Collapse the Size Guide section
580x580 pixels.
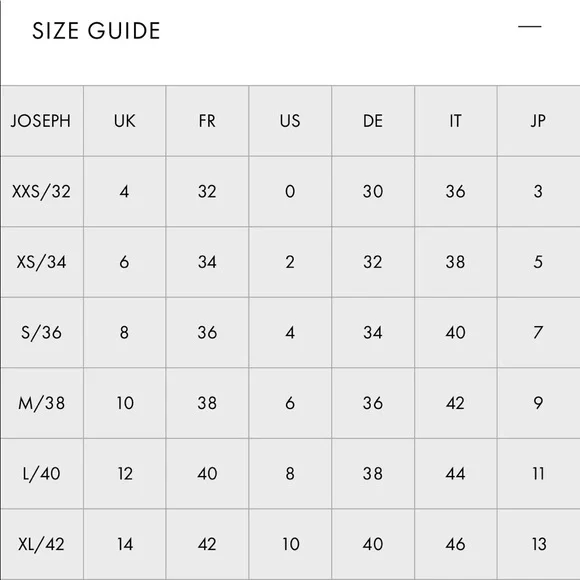coord(529,27)
